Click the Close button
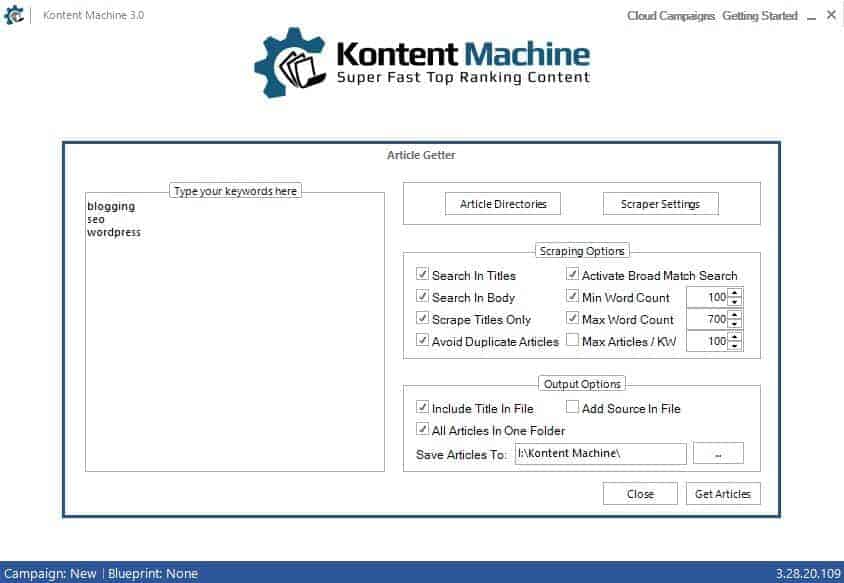Screen dimensions: 844x583 pyautogui.click(x=640, y=494)
